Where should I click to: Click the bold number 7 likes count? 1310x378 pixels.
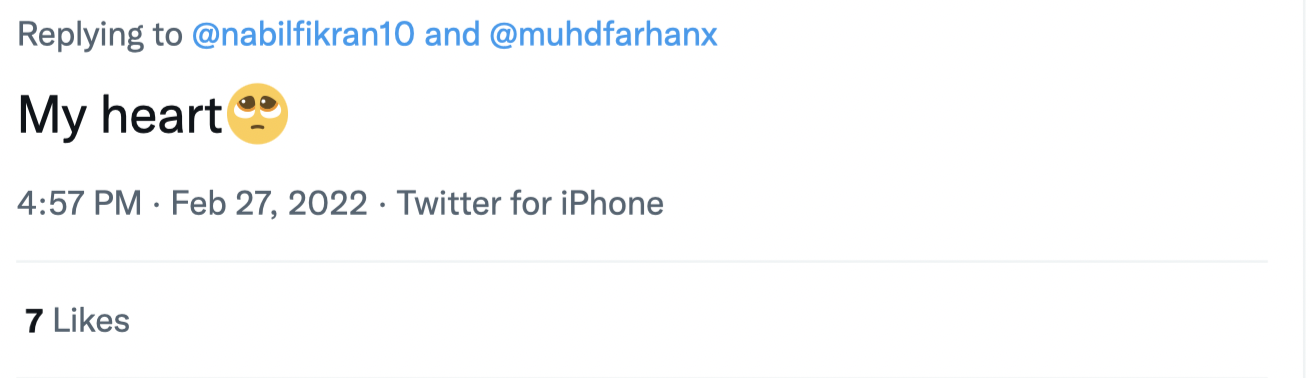click(34, 321)
